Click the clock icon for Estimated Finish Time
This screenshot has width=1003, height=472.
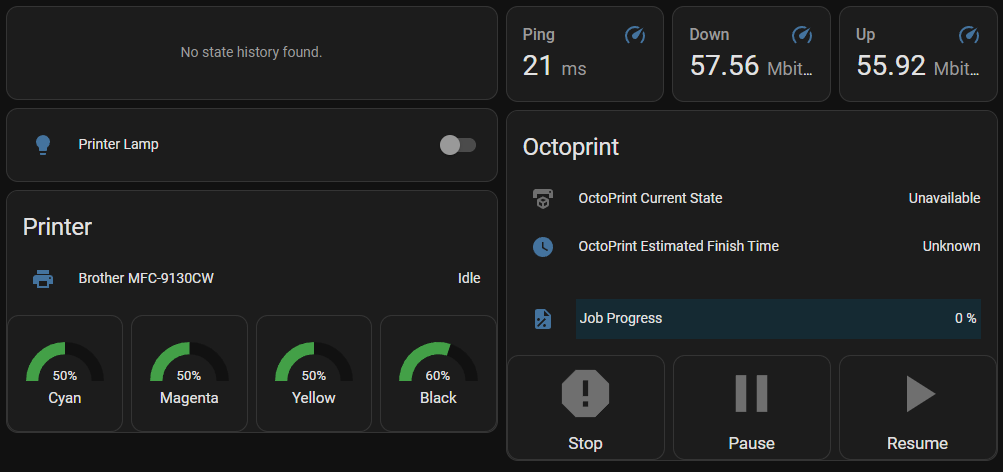click(x=542, y=246)
